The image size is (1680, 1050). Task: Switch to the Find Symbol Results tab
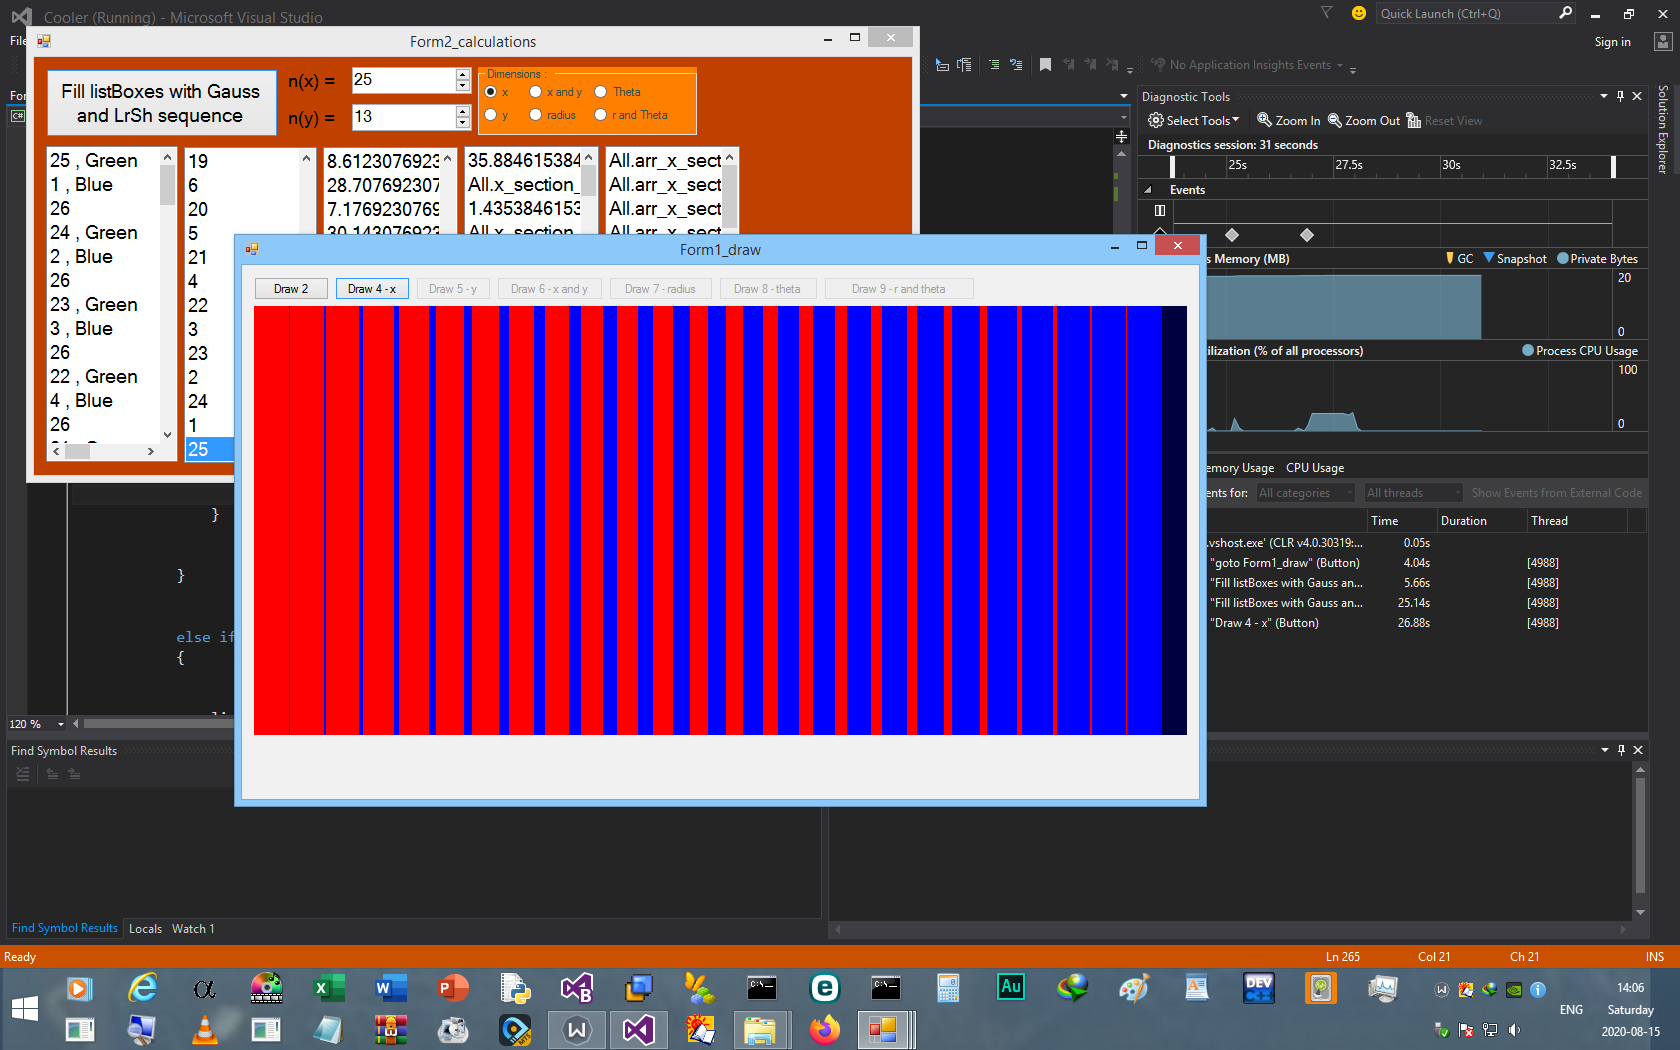pyautogui.click(x=64, y=929)
